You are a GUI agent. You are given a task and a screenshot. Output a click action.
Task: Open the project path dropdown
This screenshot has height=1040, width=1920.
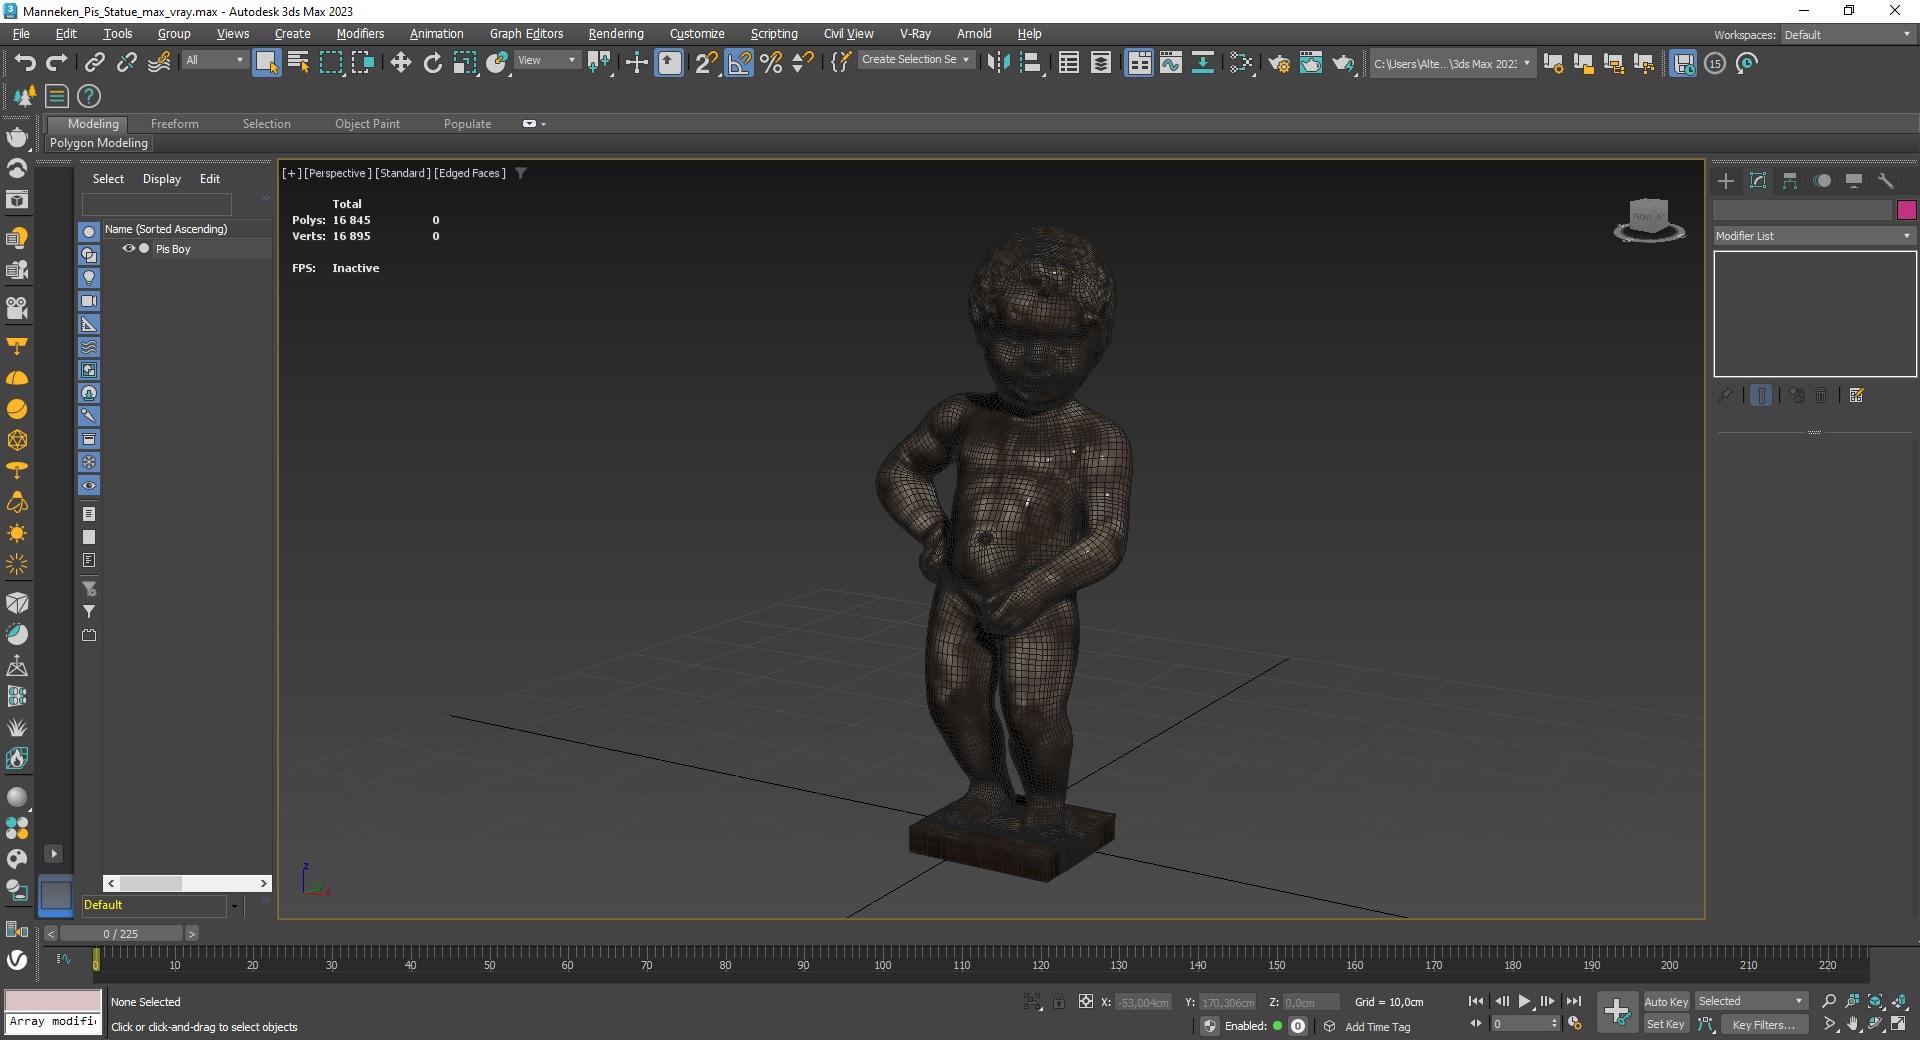1451,63
